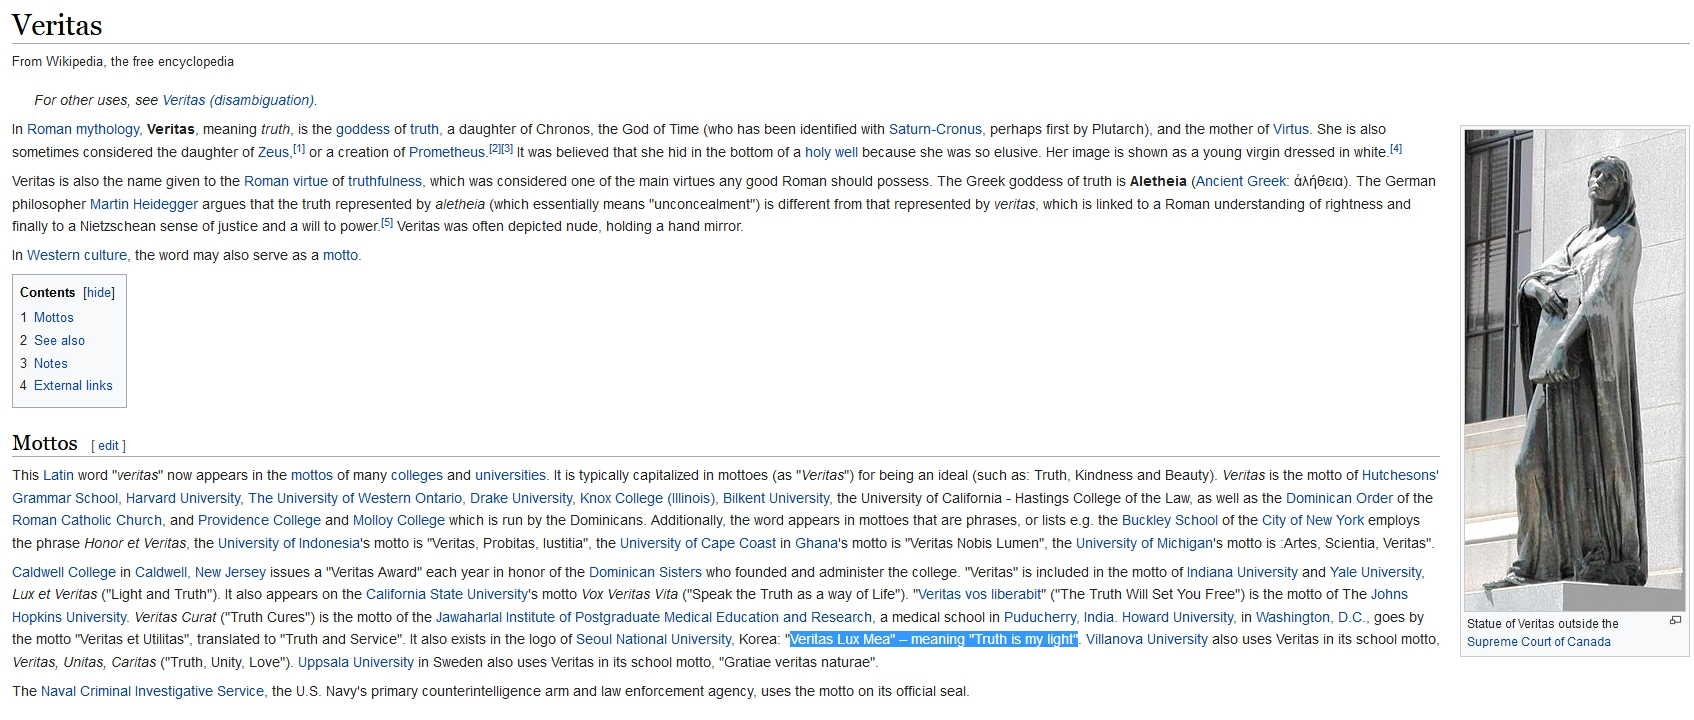This screenshot has width=1694, height=720.
Task: Open the Western culture link
Action: pos(77,256)
